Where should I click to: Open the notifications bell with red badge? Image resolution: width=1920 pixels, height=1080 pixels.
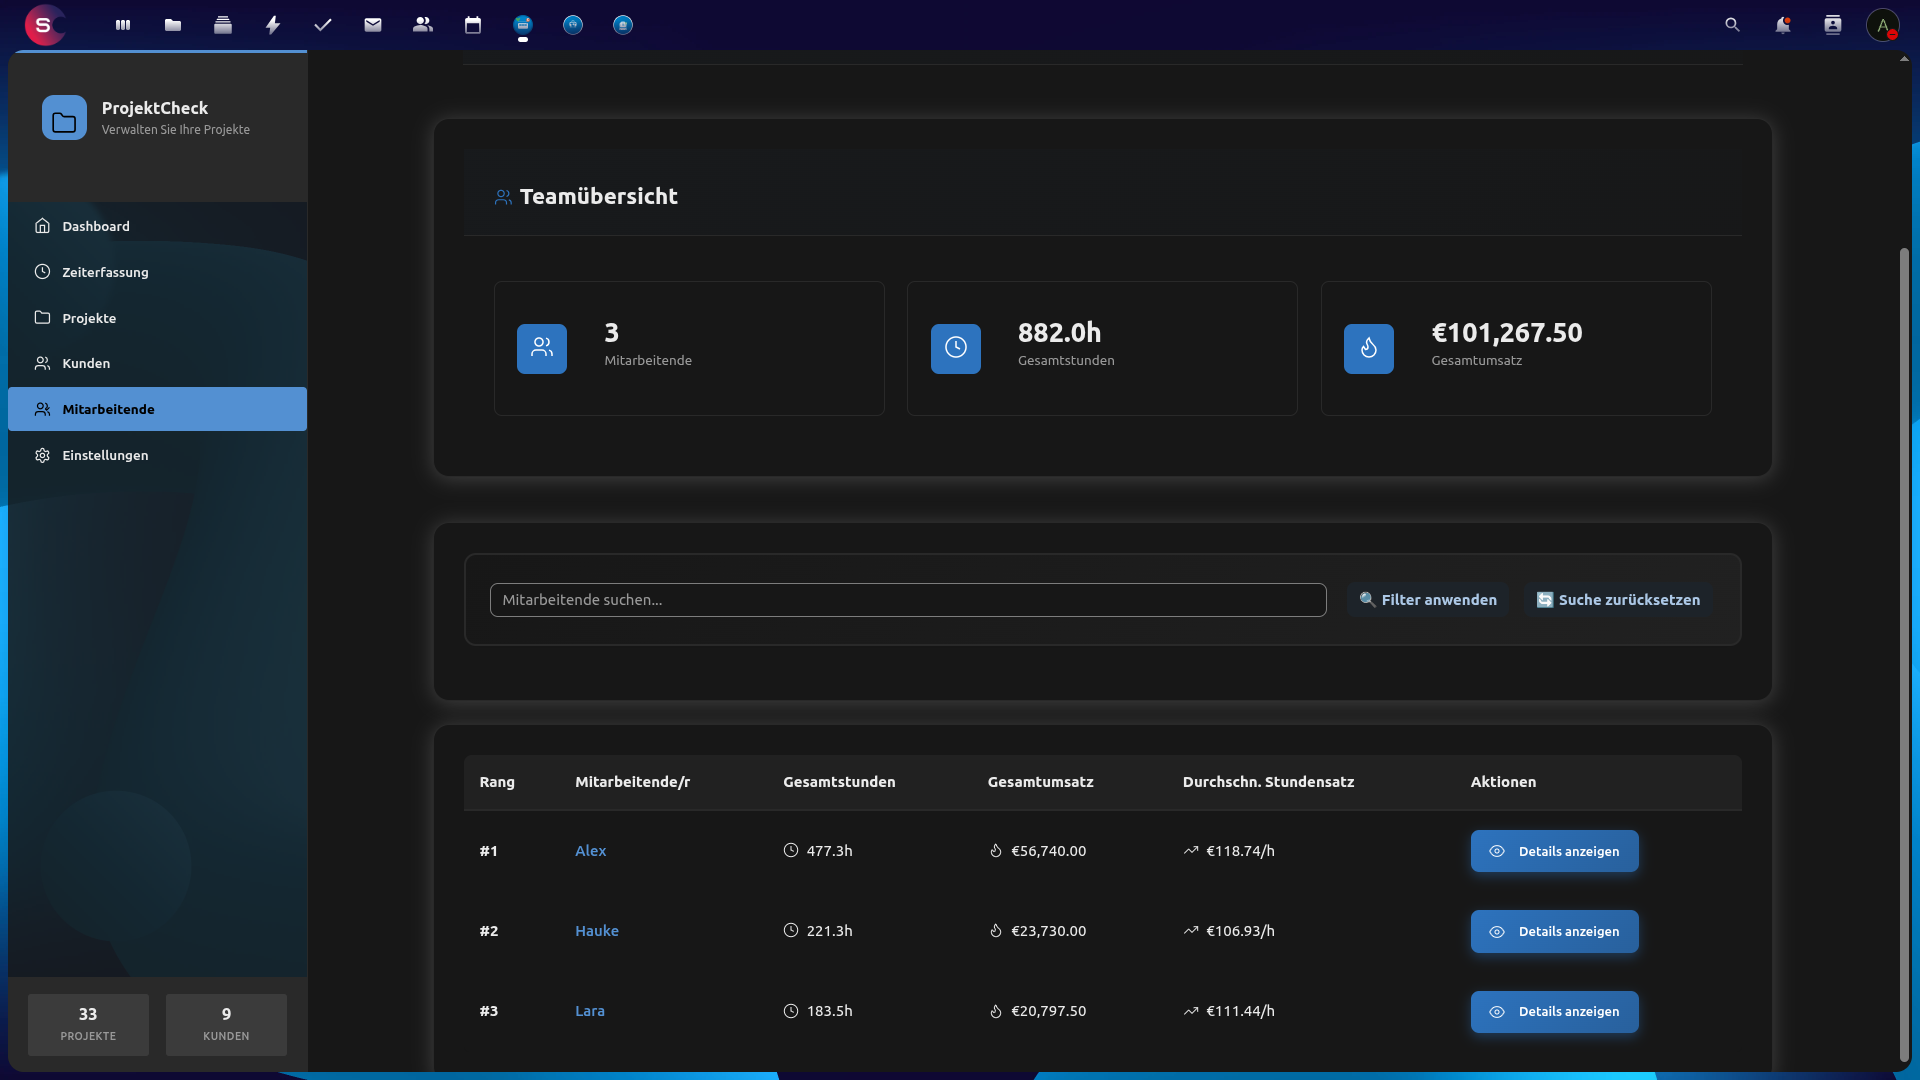pyautogui.click(x=1783, y=25)
